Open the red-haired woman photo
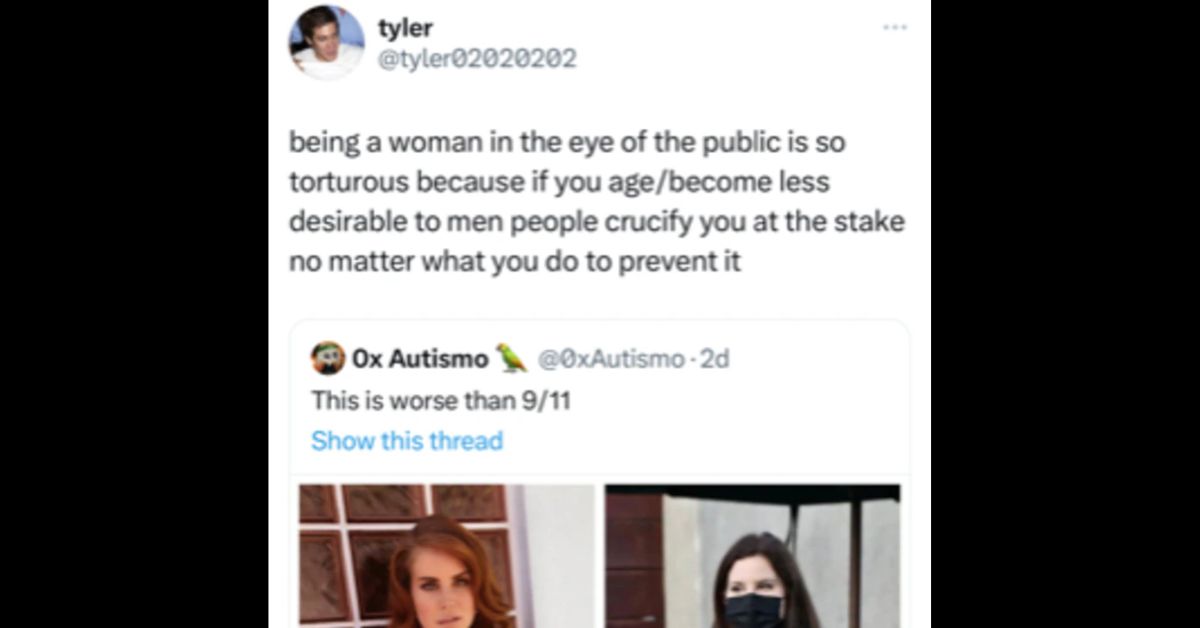 point(447,556)
